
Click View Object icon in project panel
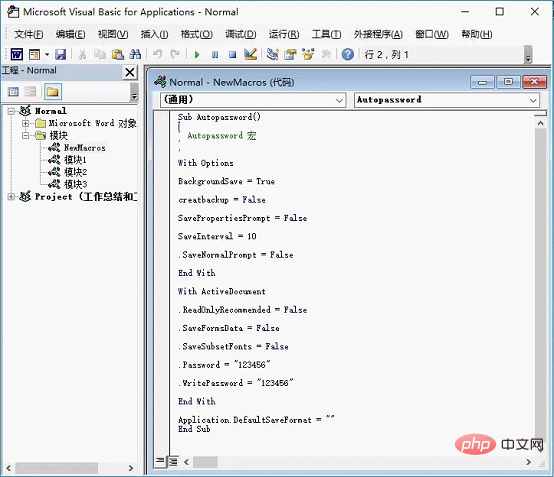tap(30, 92)
